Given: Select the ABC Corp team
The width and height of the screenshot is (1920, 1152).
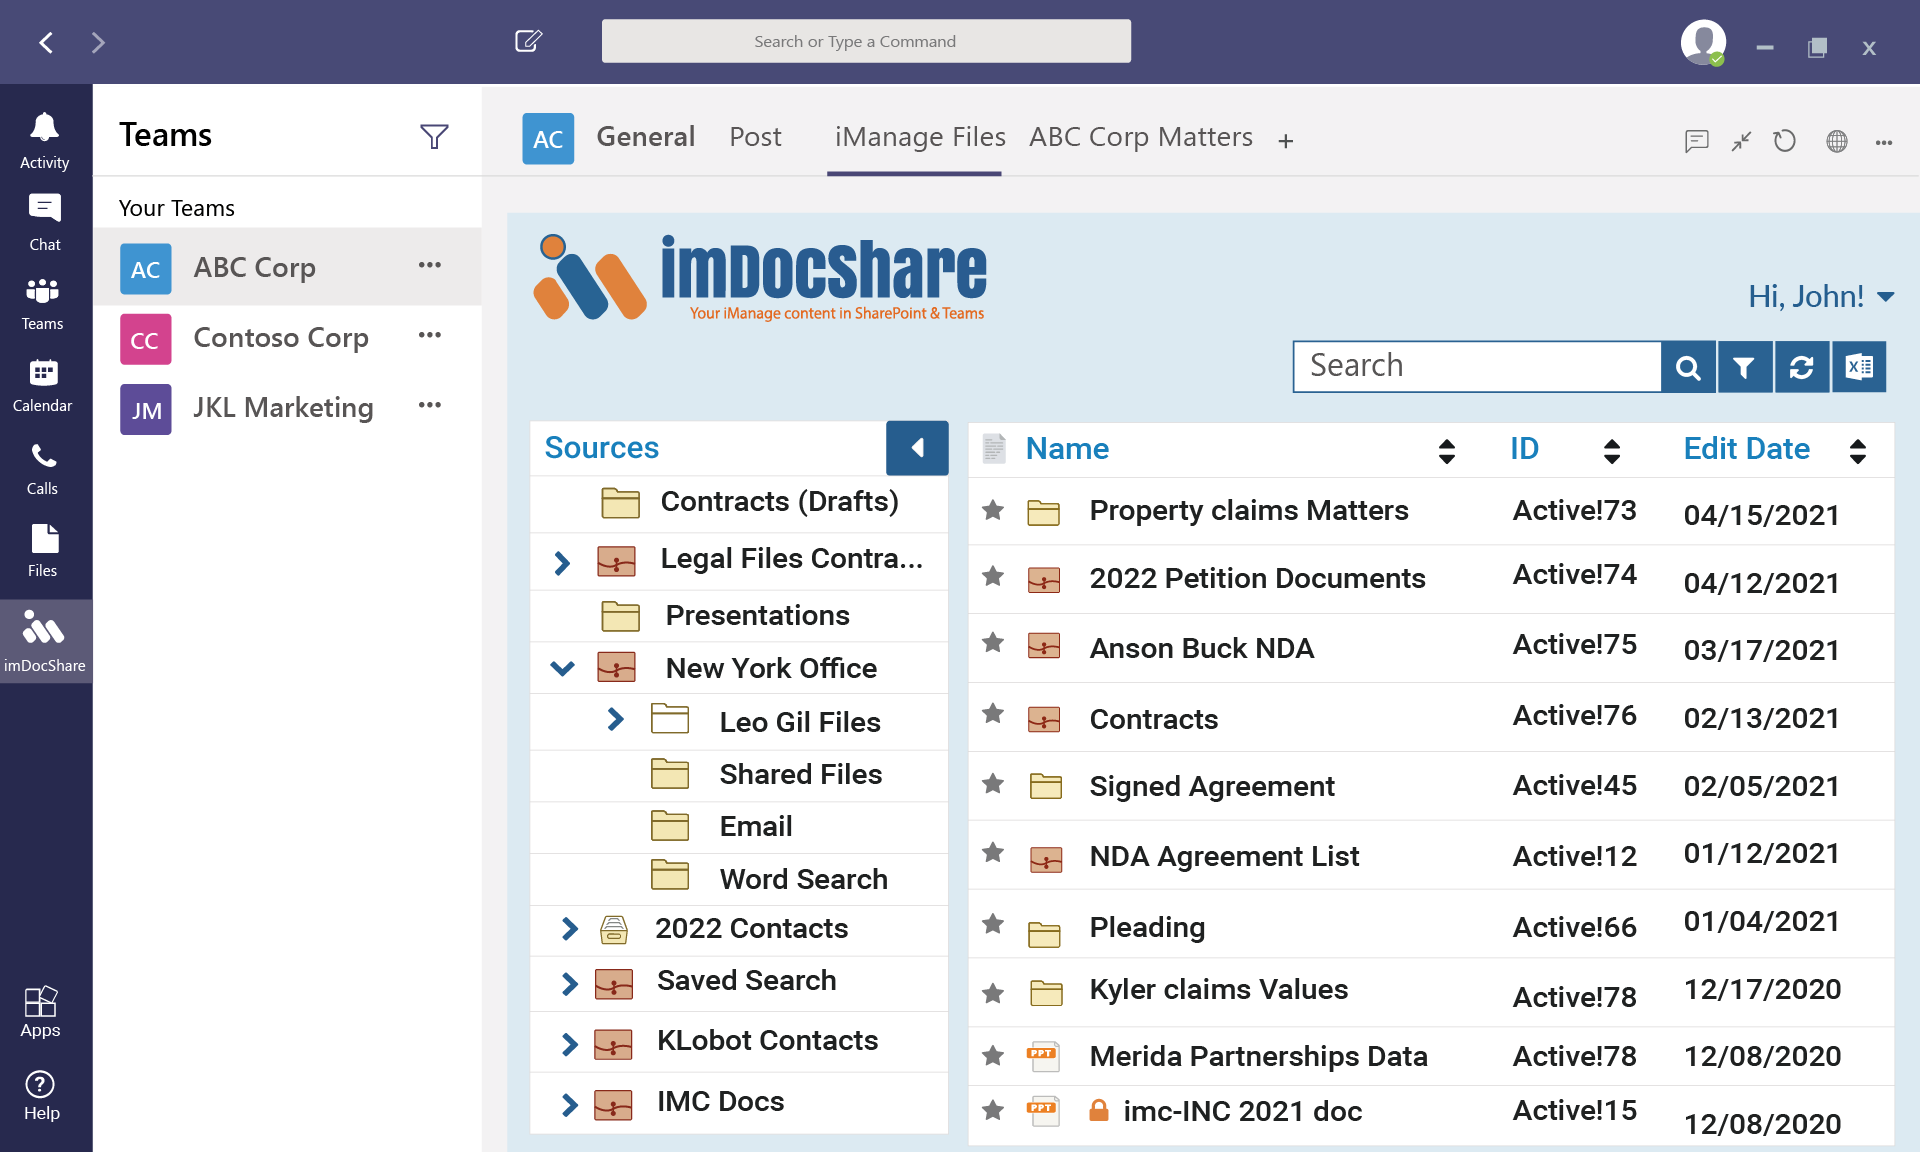Looking at the screenshot, I should [x=288, y=267].
